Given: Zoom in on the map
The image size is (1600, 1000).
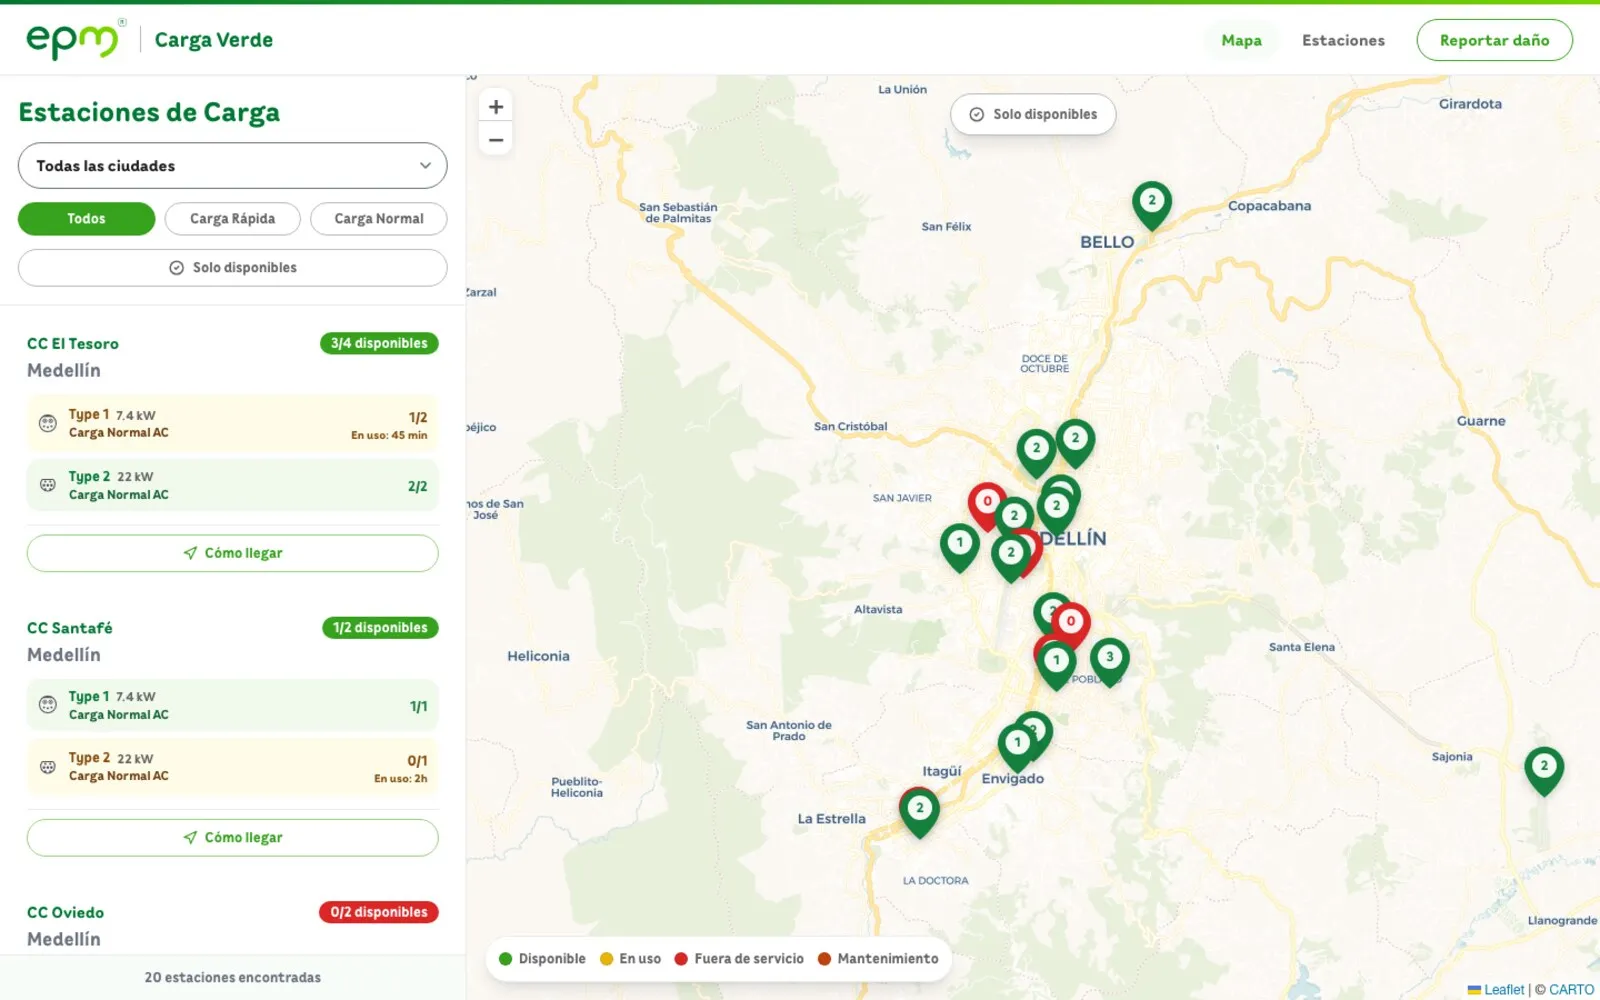Looking at the screenshot, I should 496,107.
